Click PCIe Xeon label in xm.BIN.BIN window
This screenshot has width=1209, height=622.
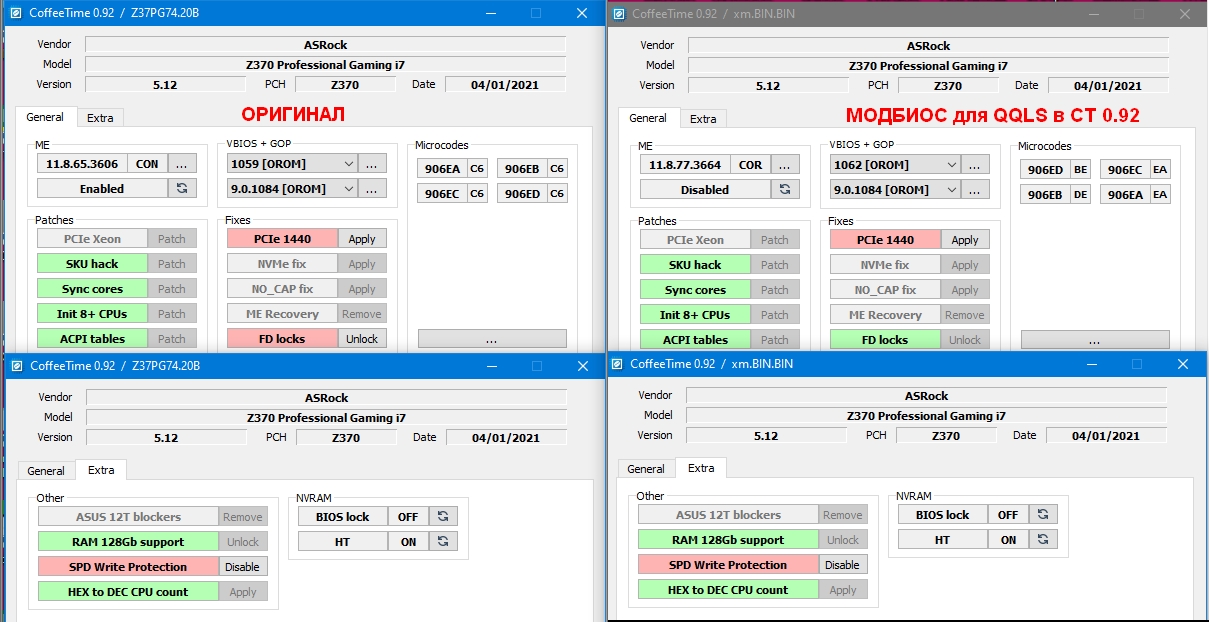pyautogui.click(x=695, y=240)
